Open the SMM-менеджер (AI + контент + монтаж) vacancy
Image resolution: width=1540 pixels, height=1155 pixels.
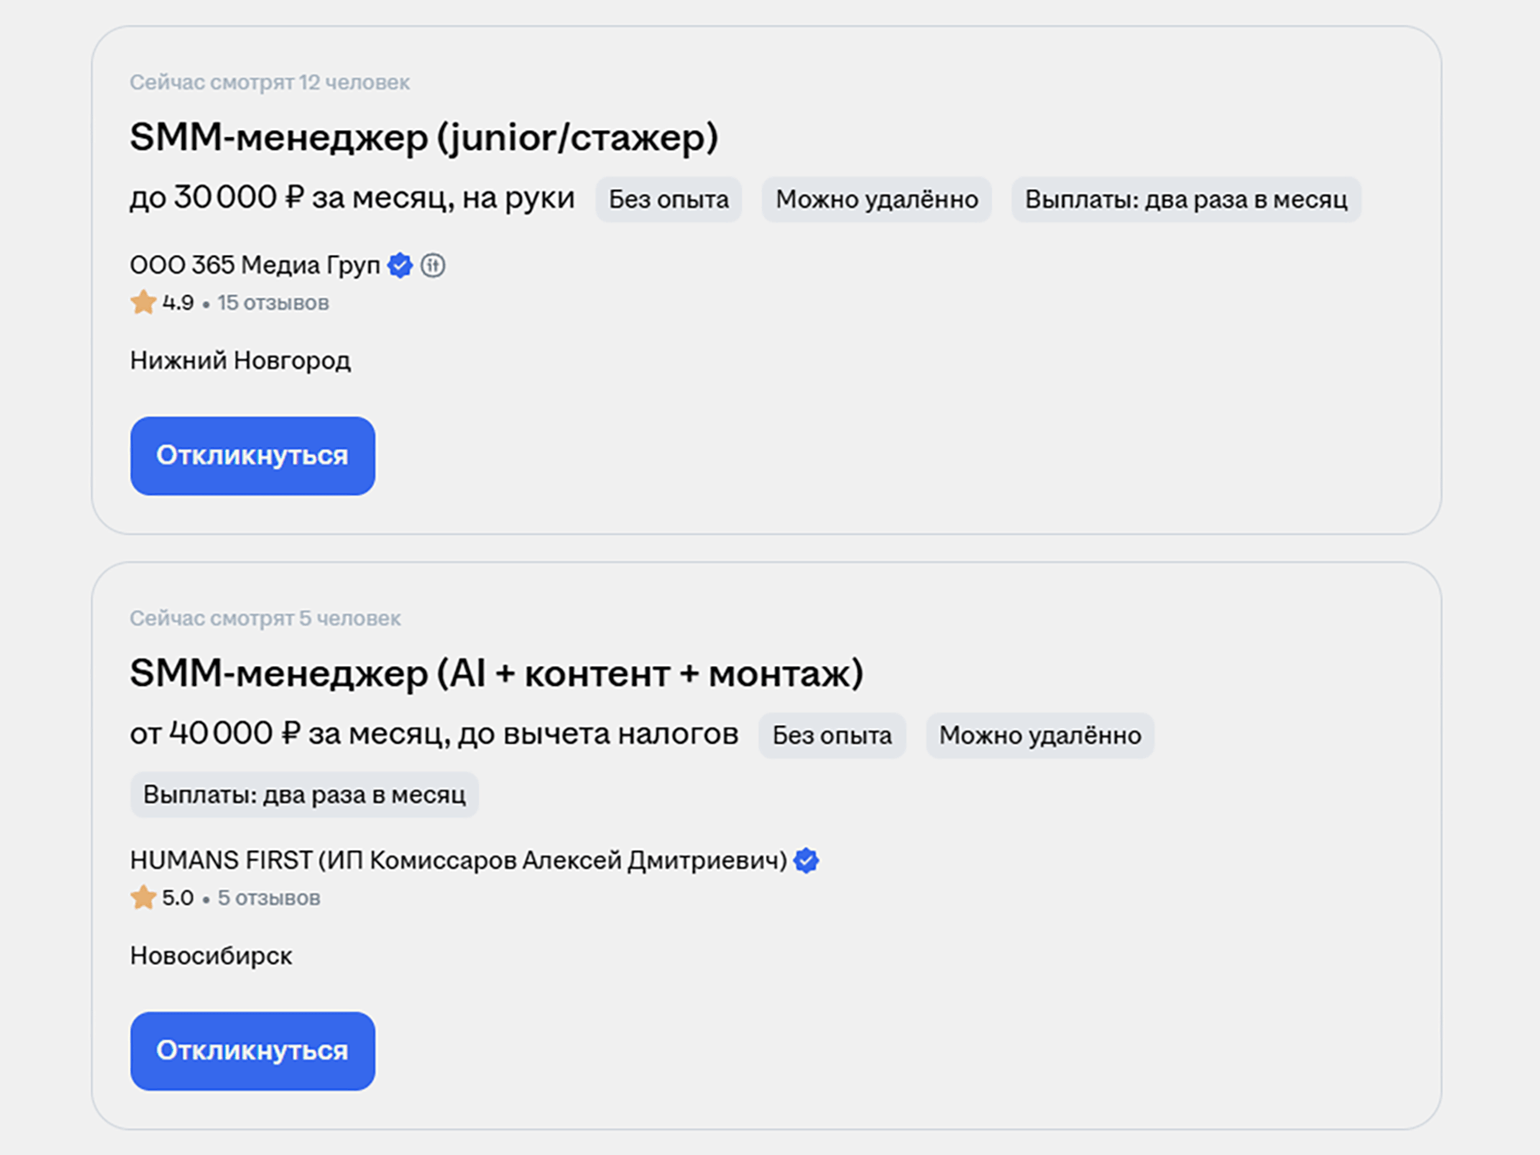496,673
